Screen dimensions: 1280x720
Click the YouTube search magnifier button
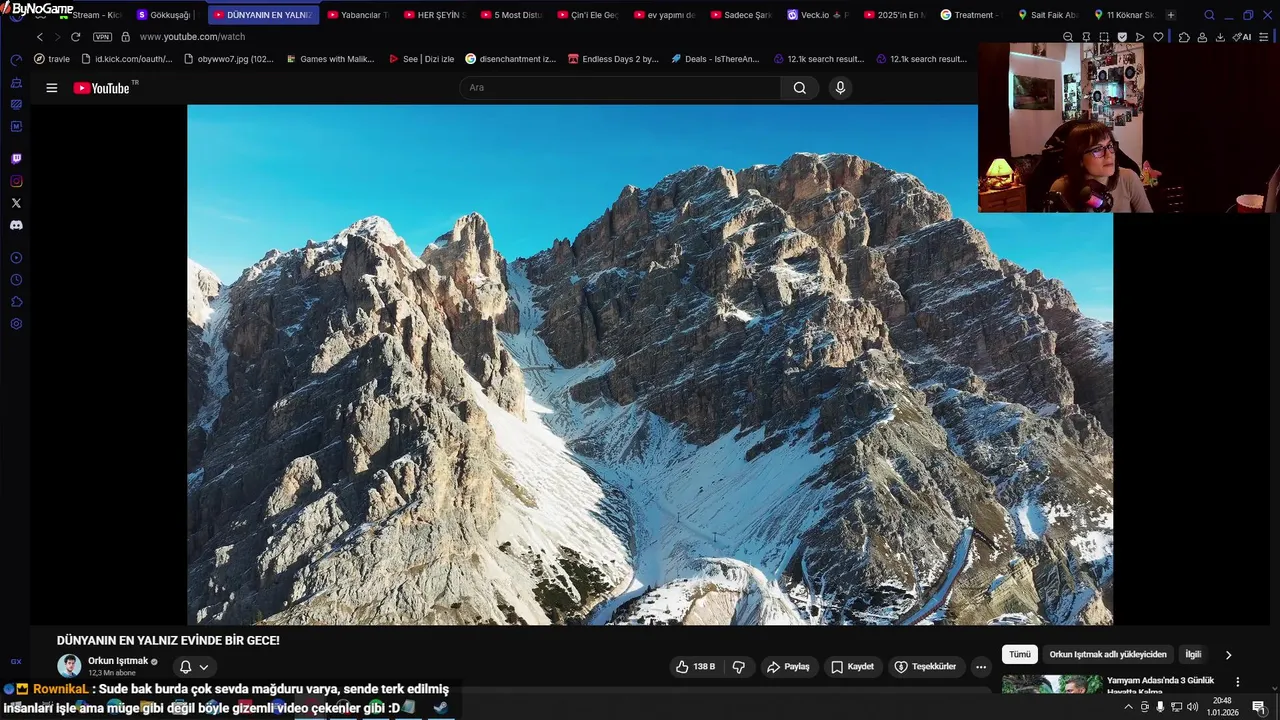click(x=800, y=88)
